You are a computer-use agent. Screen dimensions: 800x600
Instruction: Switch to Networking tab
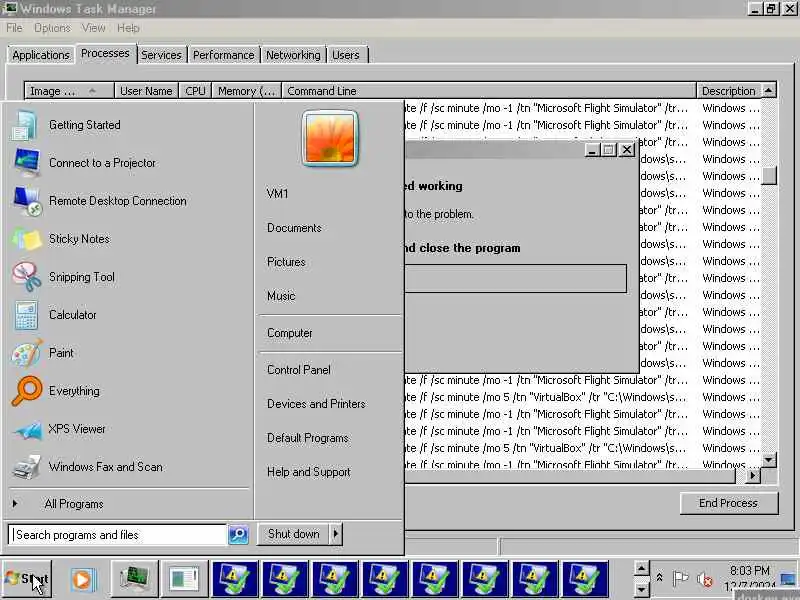point(293,55)
